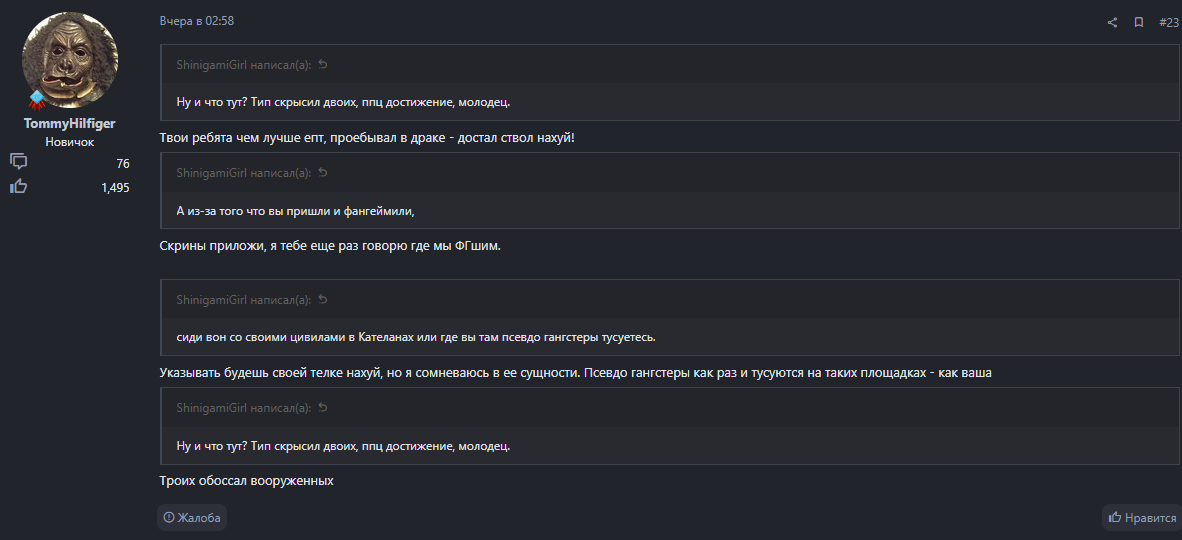The height and width of the screenshot is (540, 1182).
Task: Click the share post icon
Action: tap(1112, 22)
